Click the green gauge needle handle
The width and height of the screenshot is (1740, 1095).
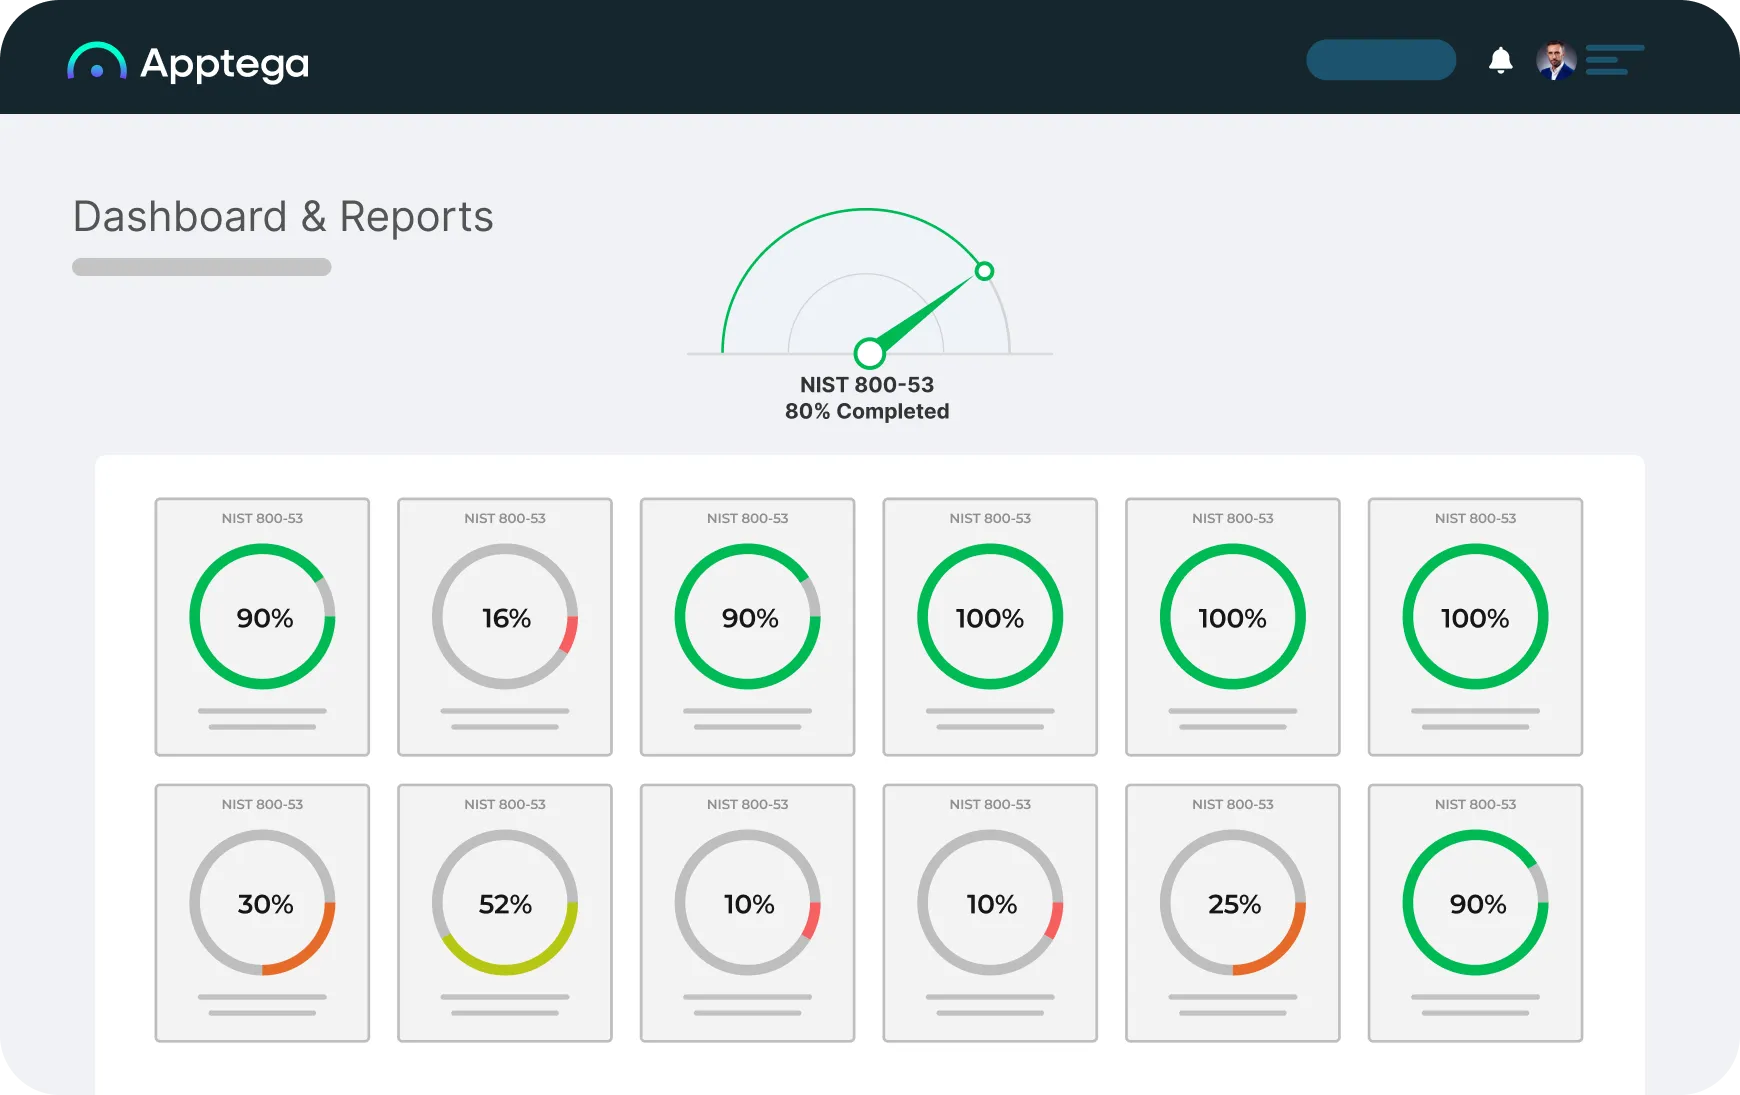click(x=868, y=353)
